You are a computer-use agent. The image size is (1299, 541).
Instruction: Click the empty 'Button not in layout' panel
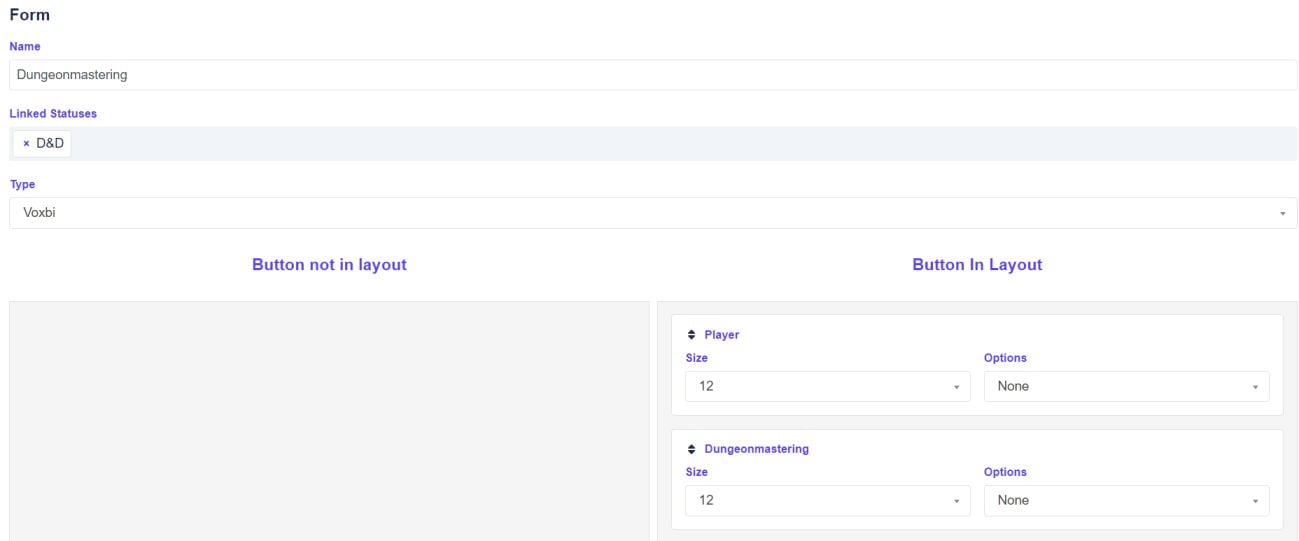click(x=329, y=420)
